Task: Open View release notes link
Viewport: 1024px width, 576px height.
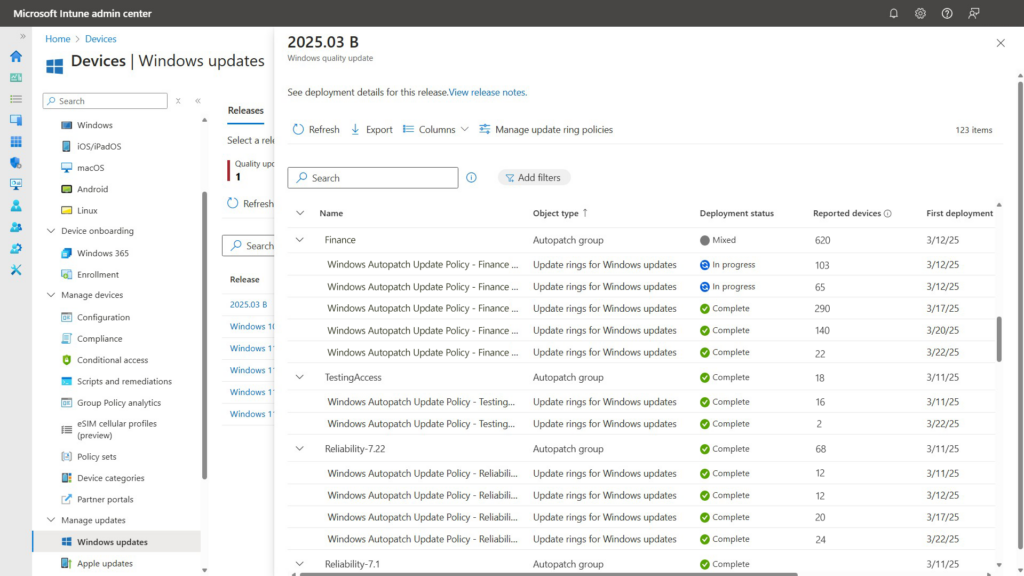Action: pos(488,92)
